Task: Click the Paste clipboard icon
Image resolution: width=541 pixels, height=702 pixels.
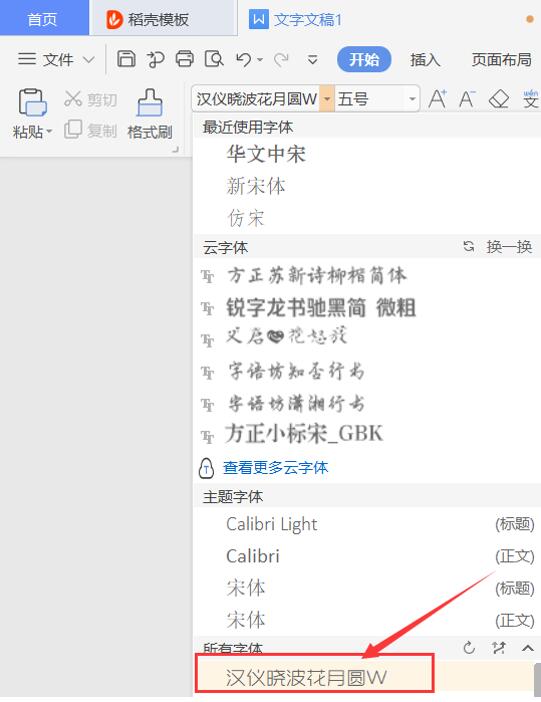Action: (x=32, y=103)
